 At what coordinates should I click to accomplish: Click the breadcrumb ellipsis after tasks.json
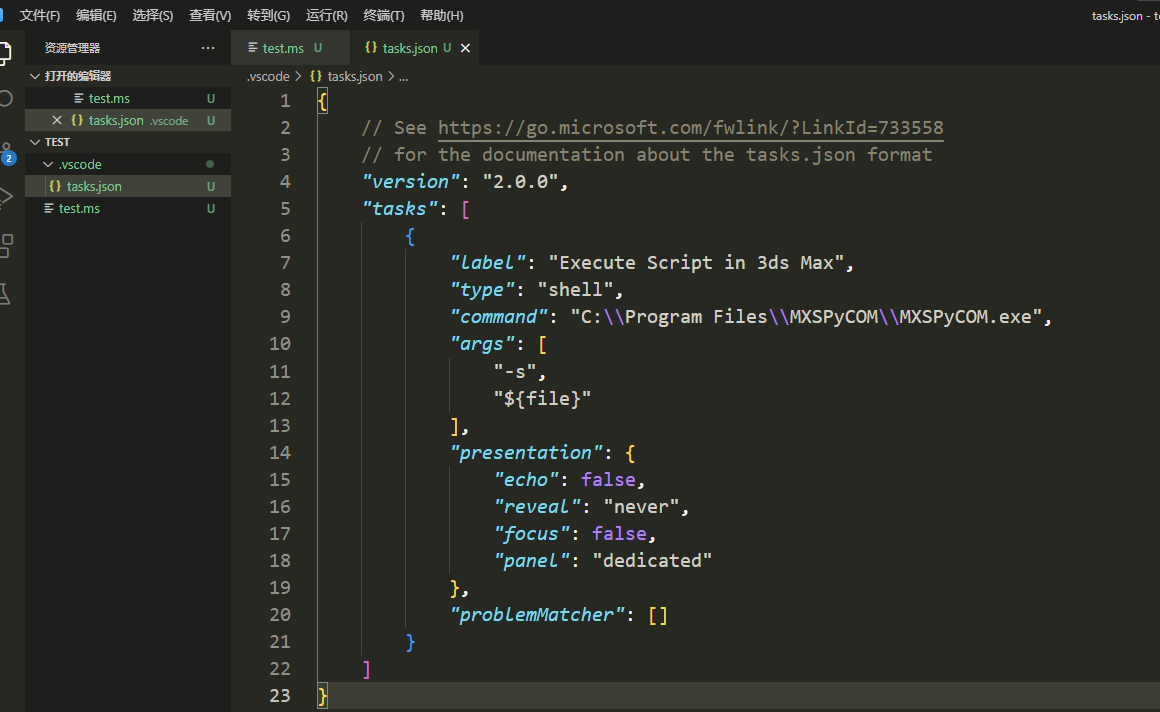click(x=403, y=76)
